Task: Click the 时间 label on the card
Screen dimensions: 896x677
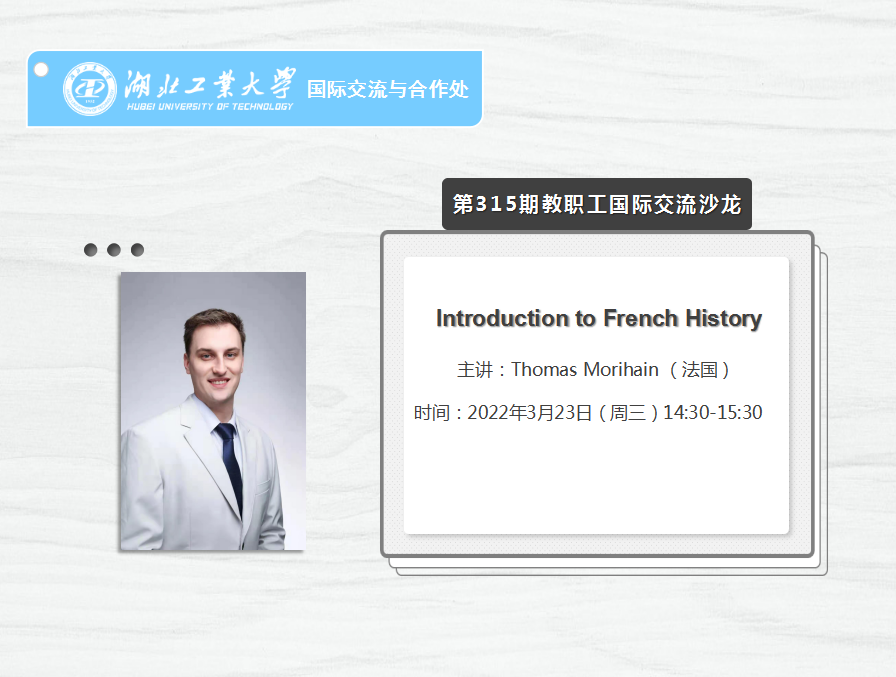Action: 432,413
